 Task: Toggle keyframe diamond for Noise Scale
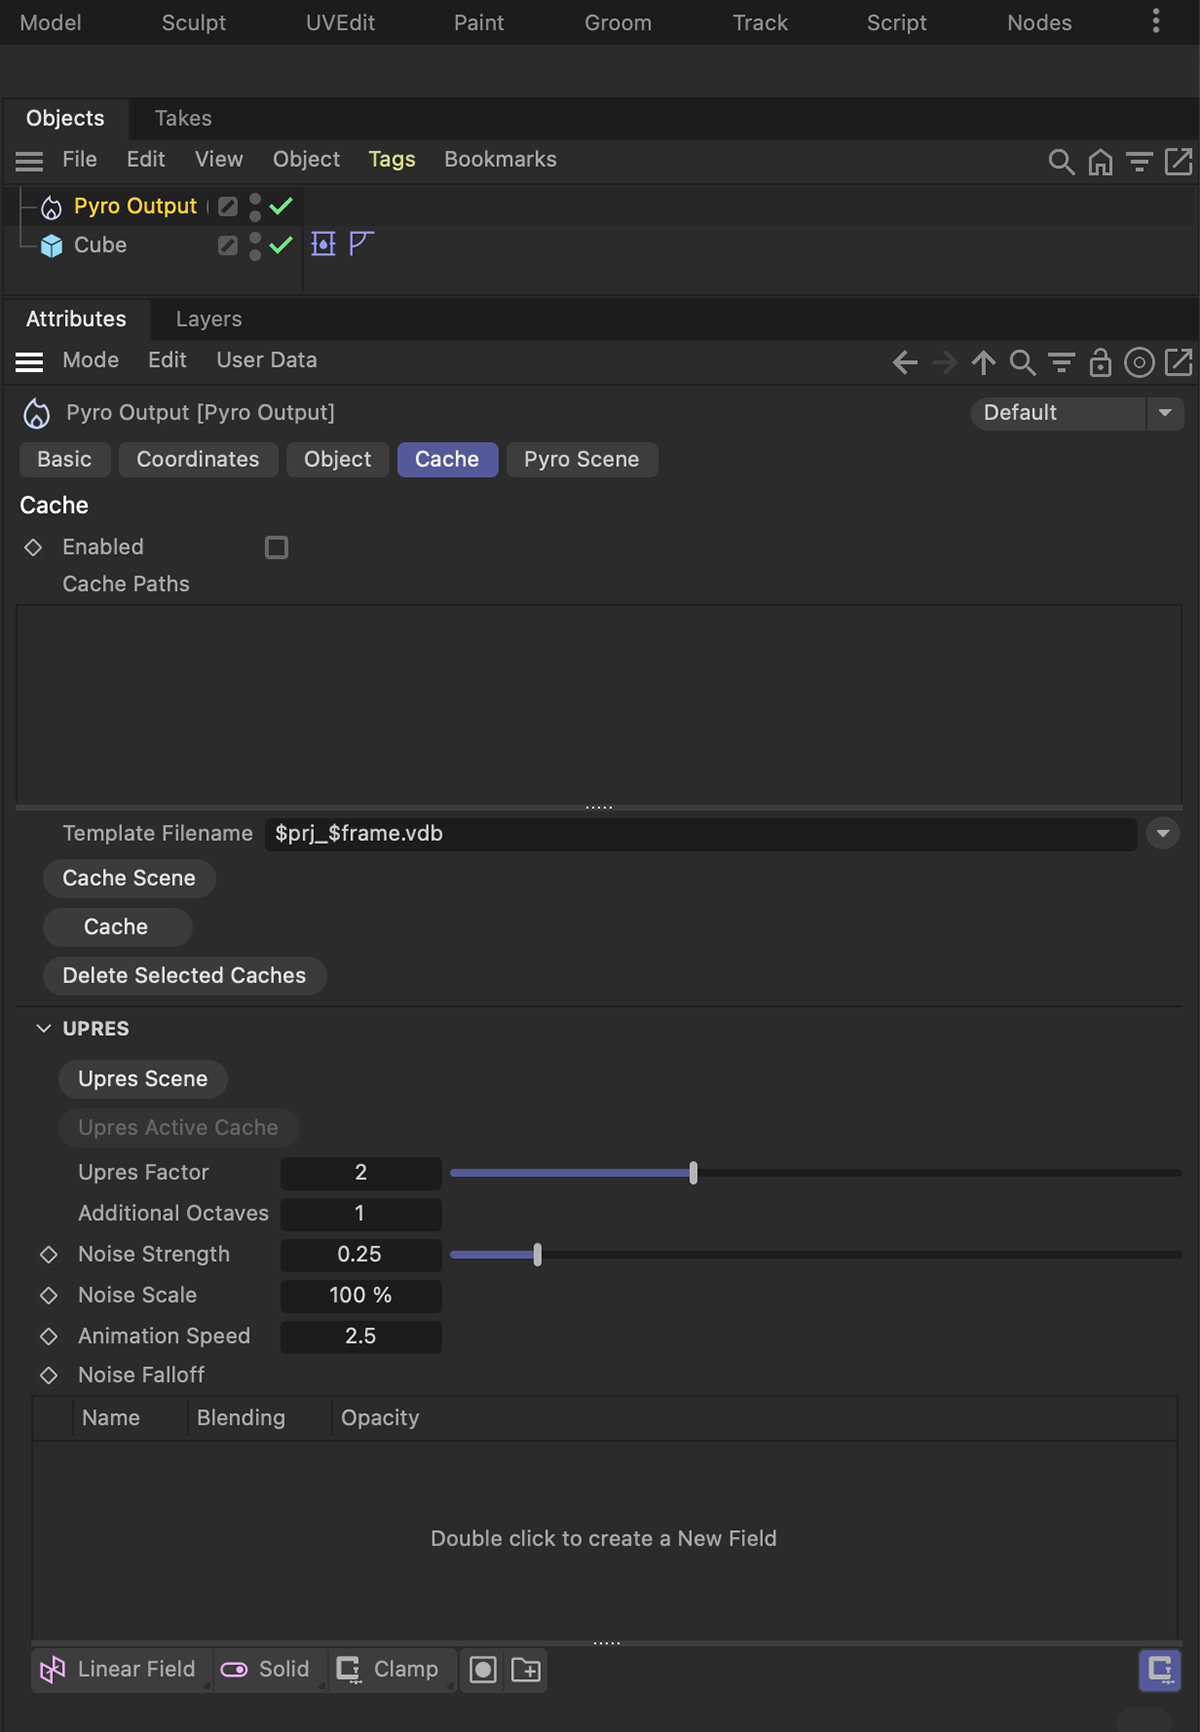[x=48, y=1295]
